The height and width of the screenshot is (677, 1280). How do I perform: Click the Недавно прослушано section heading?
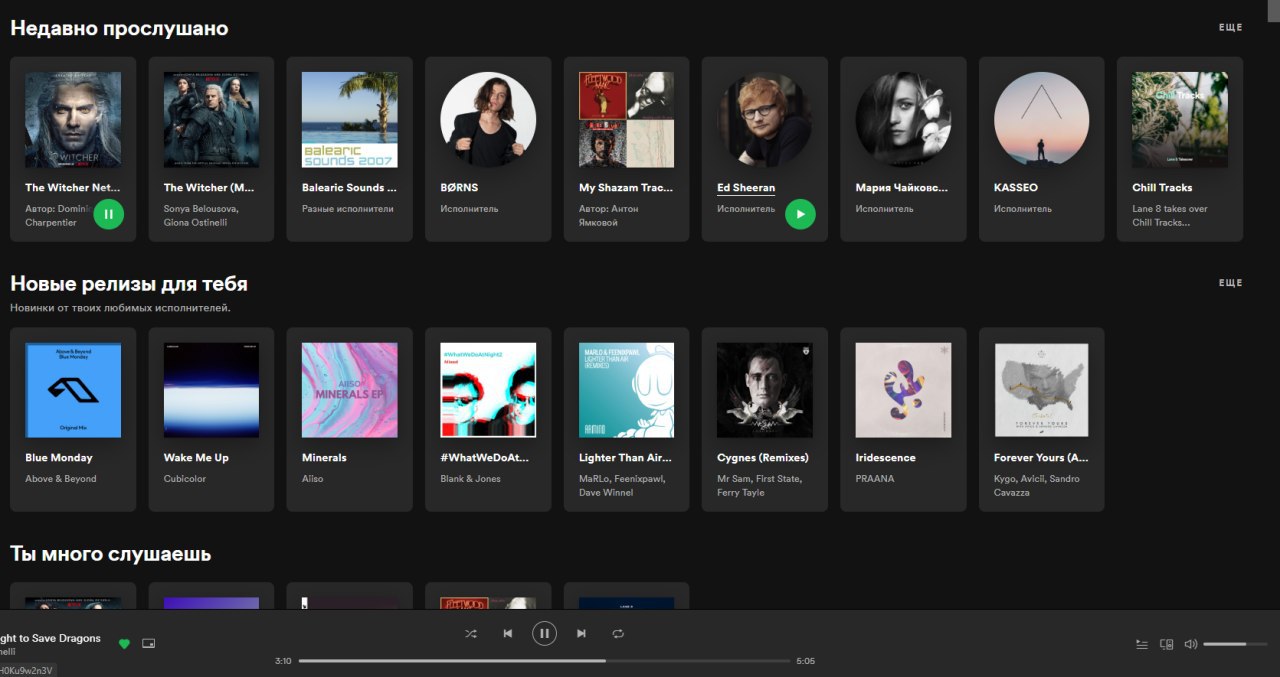pos(119,29)
